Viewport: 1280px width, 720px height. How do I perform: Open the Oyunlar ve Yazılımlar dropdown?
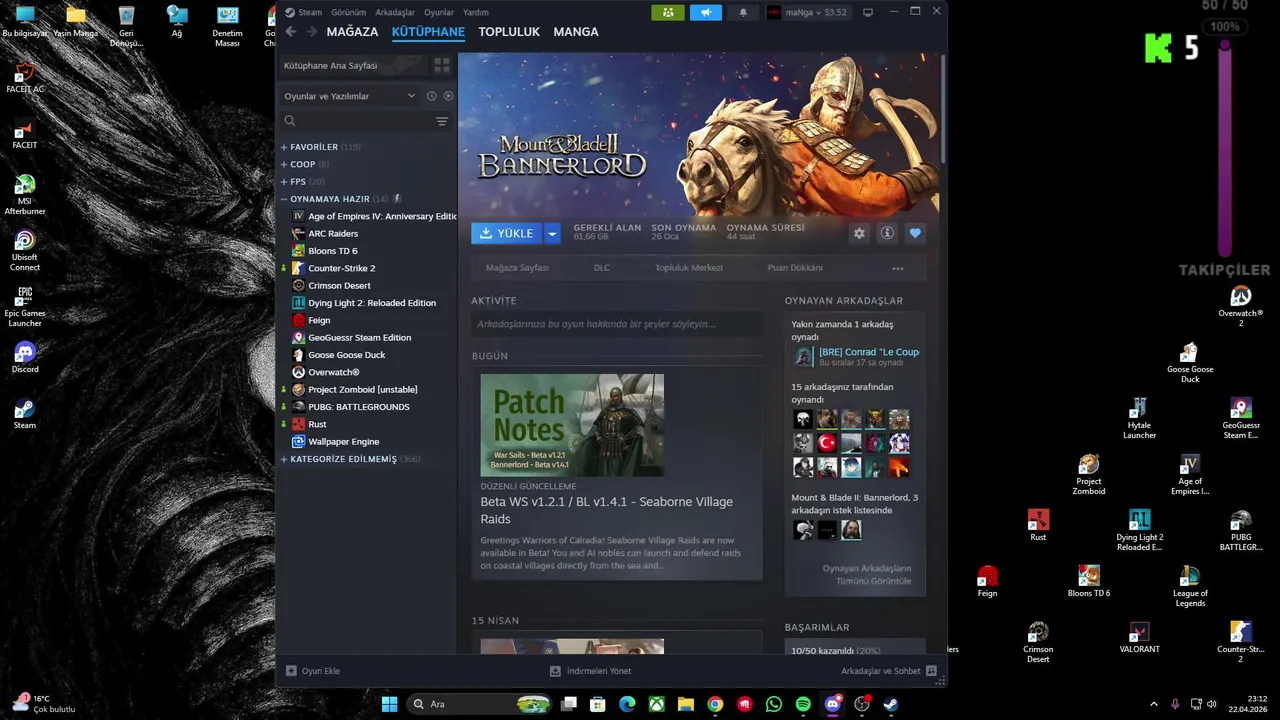349,96
